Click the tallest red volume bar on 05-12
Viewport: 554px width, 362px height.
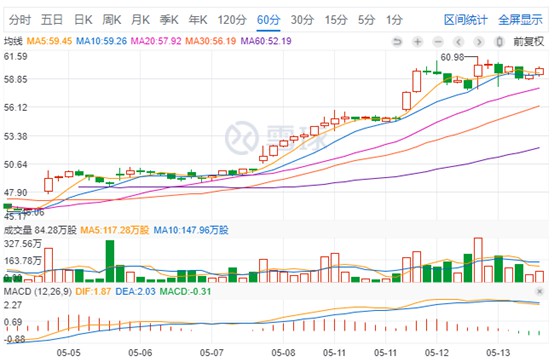(x=478, y=260)
